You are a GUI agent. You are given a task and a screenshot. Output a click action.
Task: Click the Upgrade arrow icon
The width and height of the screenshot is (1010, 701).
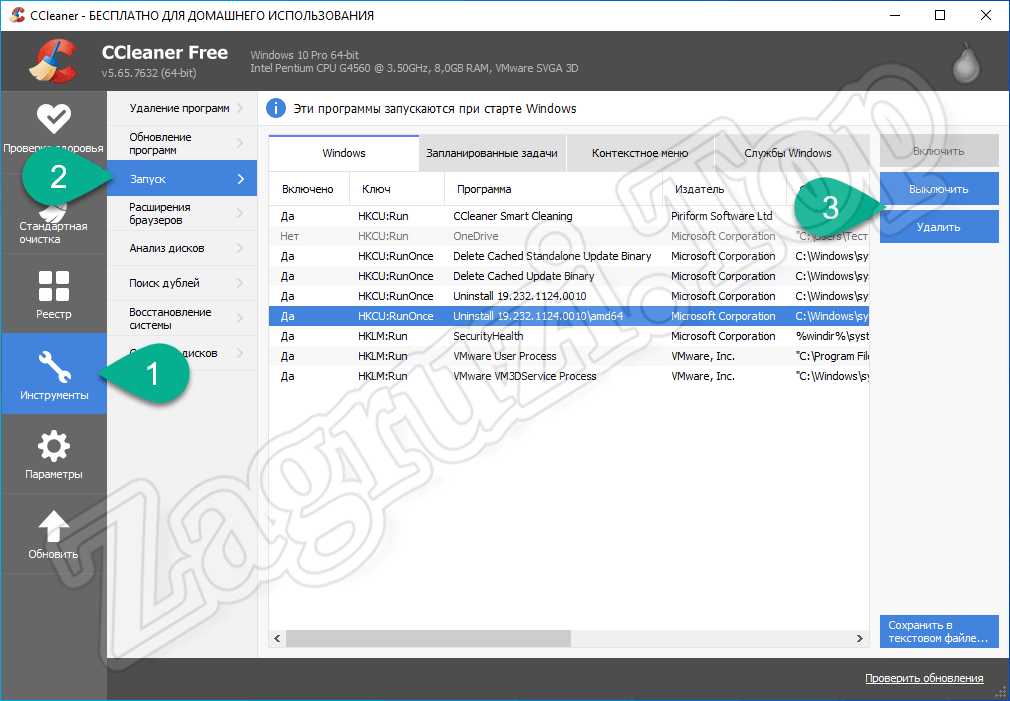pyautogui.click(x=53, y=526)
